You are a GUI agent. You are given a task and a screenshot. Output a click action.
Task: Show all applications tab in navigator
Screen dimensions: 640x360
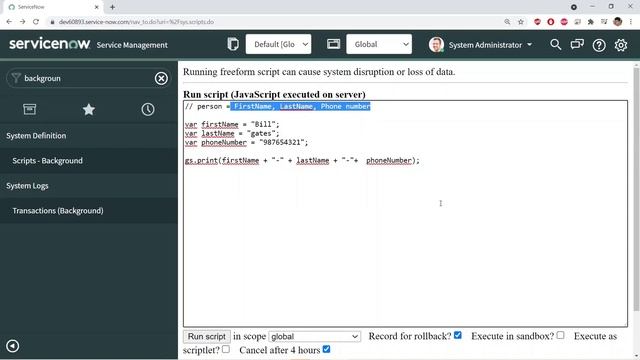(29, 109)
